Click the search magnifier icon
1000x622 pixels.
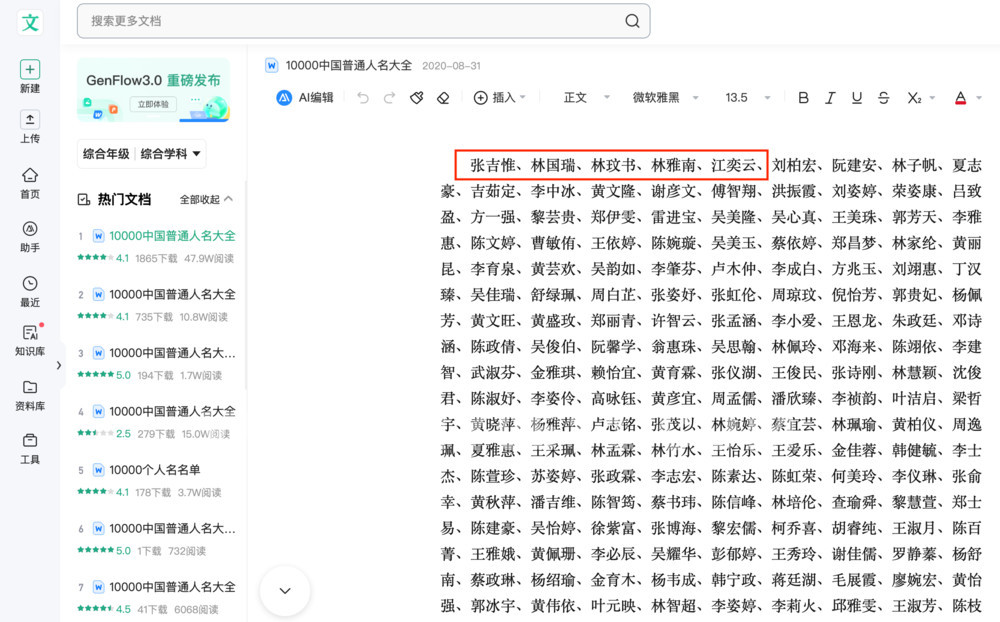pos(632,21)
